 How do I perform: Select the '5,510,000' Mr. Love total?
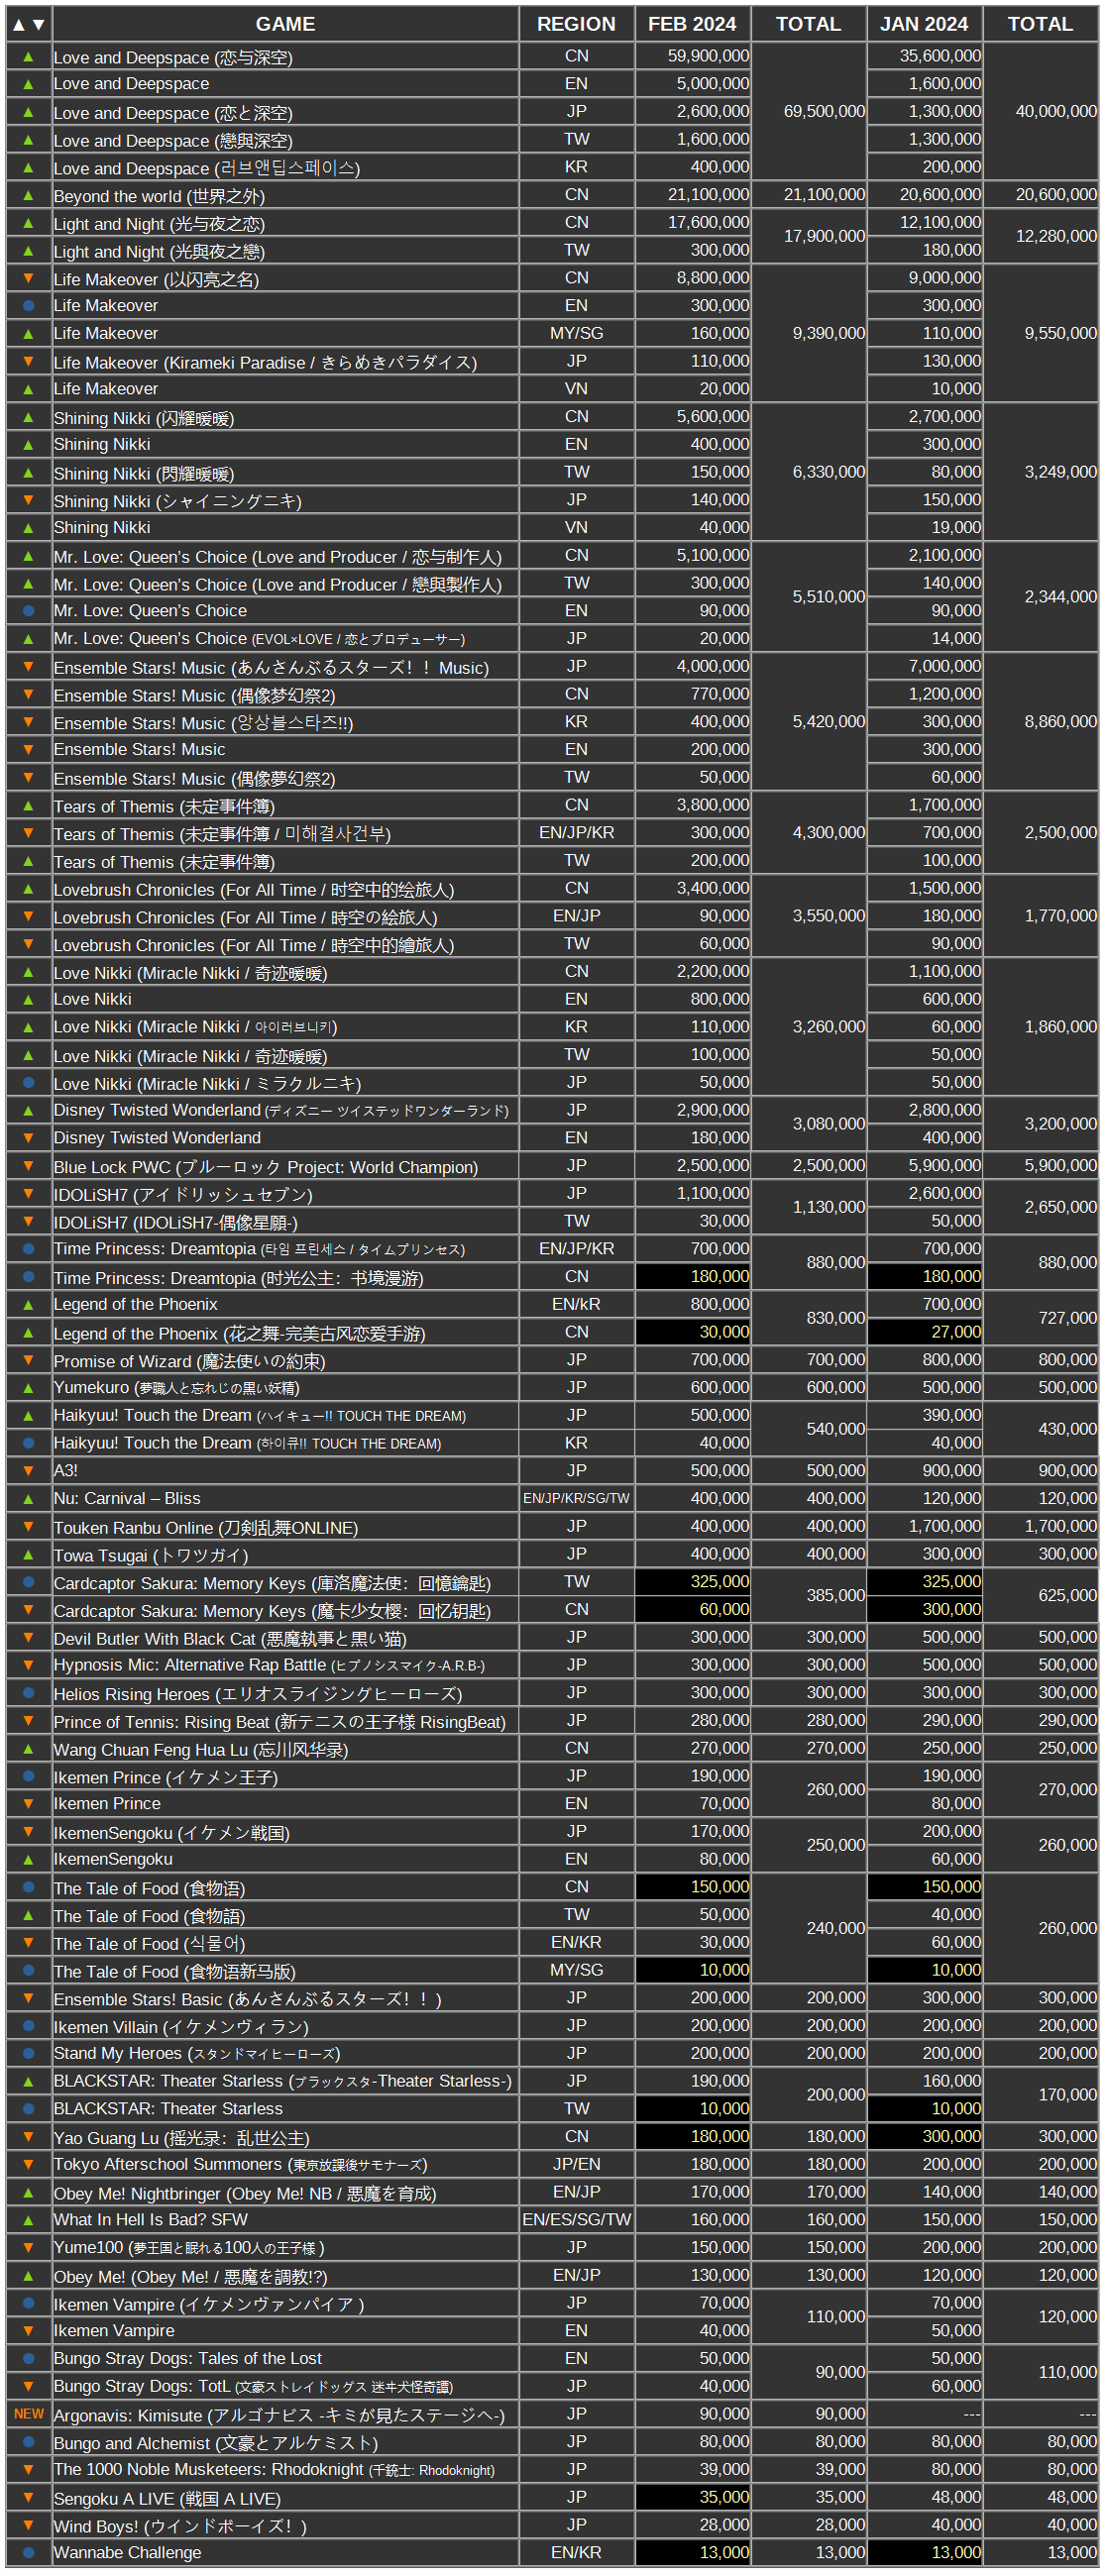click(x=808, y=596)
